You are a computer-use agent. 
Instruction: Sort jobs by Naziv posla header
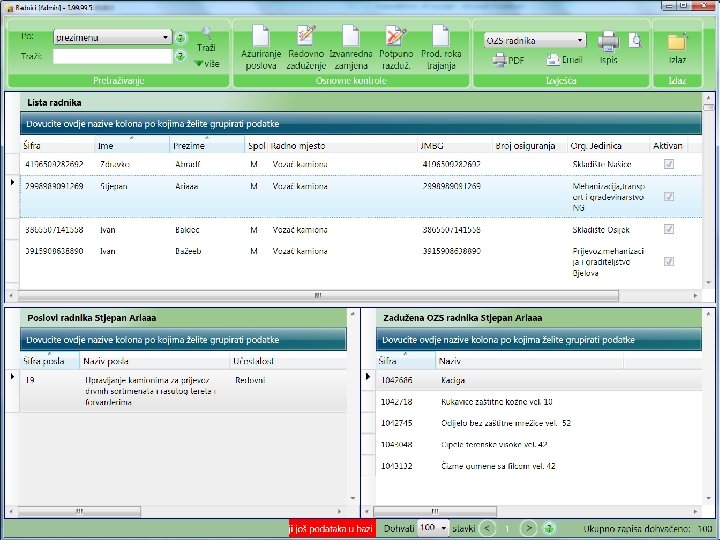click(x=154, y=361)
